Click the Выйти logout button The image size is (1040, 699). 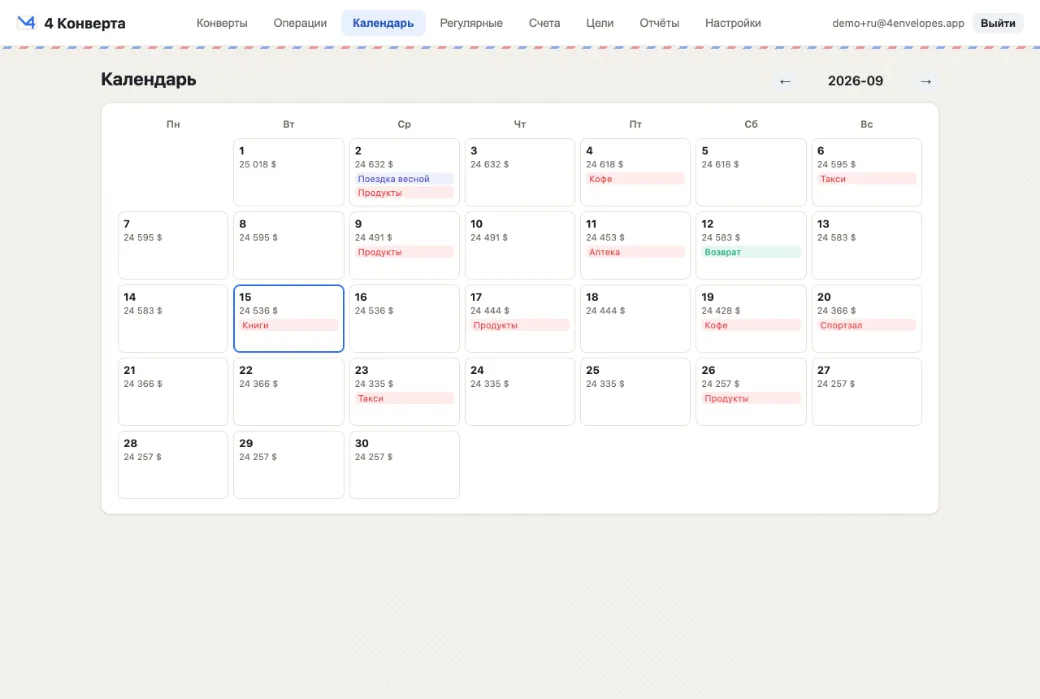(998, 23)
